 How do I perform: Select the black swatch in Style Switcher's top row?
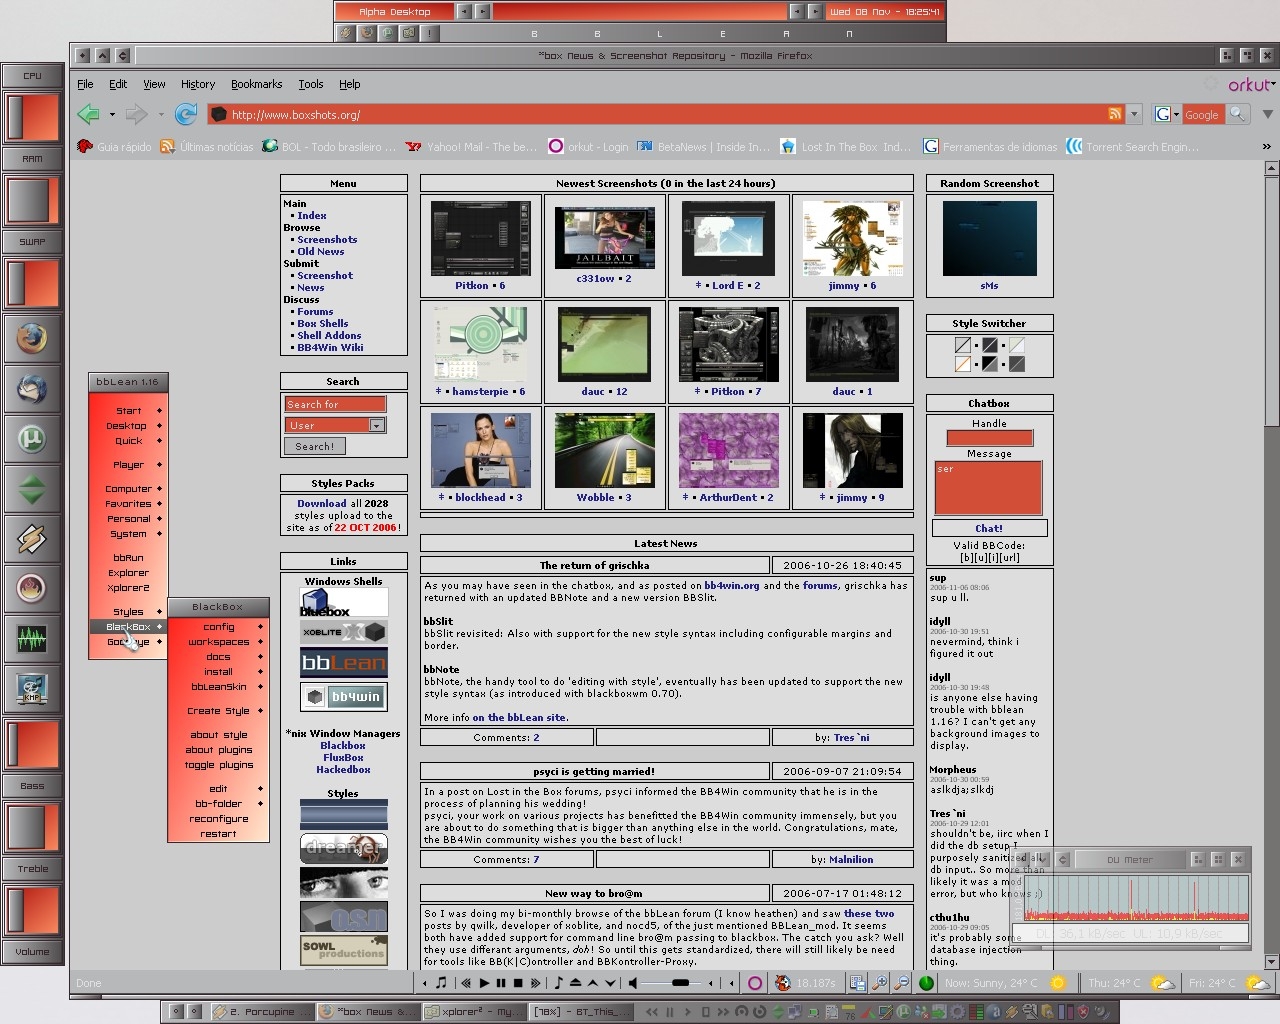tap(989, 346)
